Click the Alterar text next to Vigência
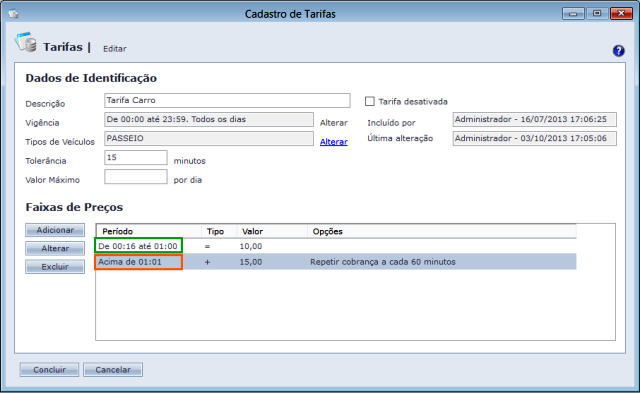Screen dimensions: 640x393 (333, 122)
